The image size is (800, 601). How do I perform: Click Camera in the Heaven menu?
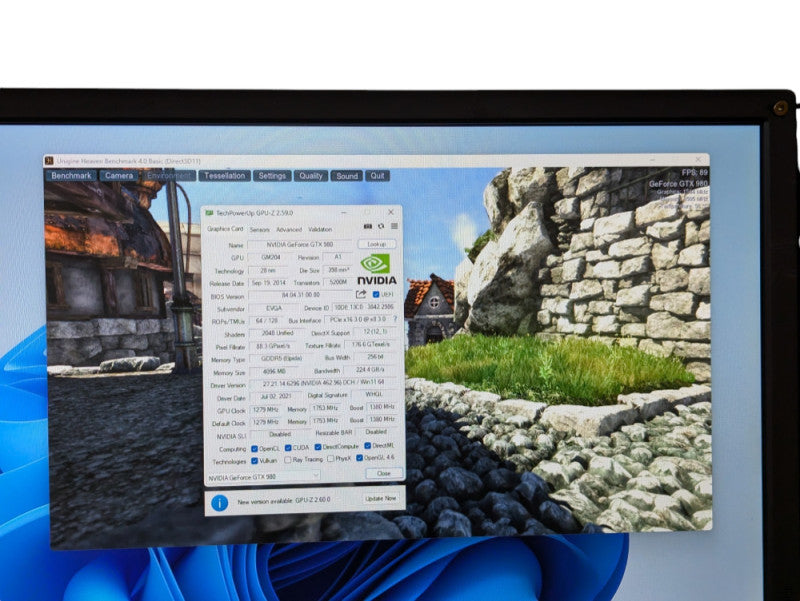tap(119, 176)
